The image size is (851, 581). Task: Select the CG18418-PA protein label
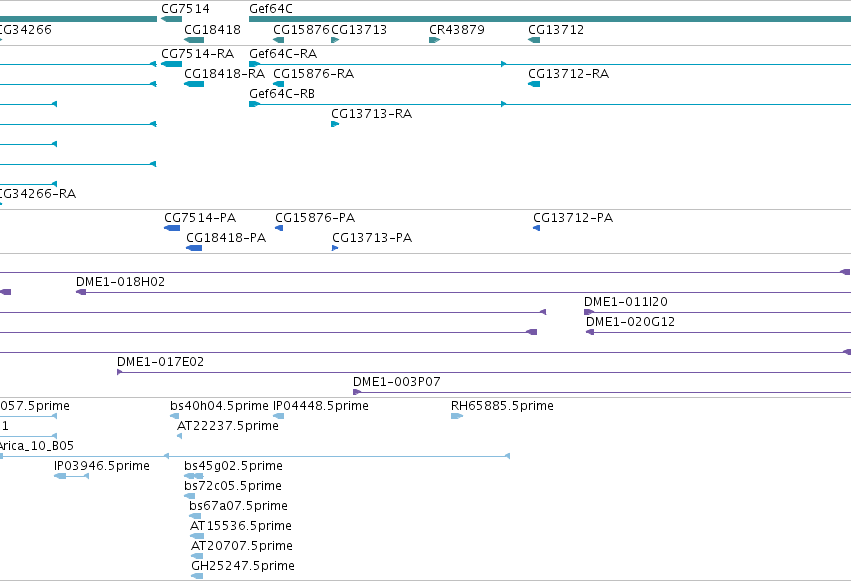[226, 238]
